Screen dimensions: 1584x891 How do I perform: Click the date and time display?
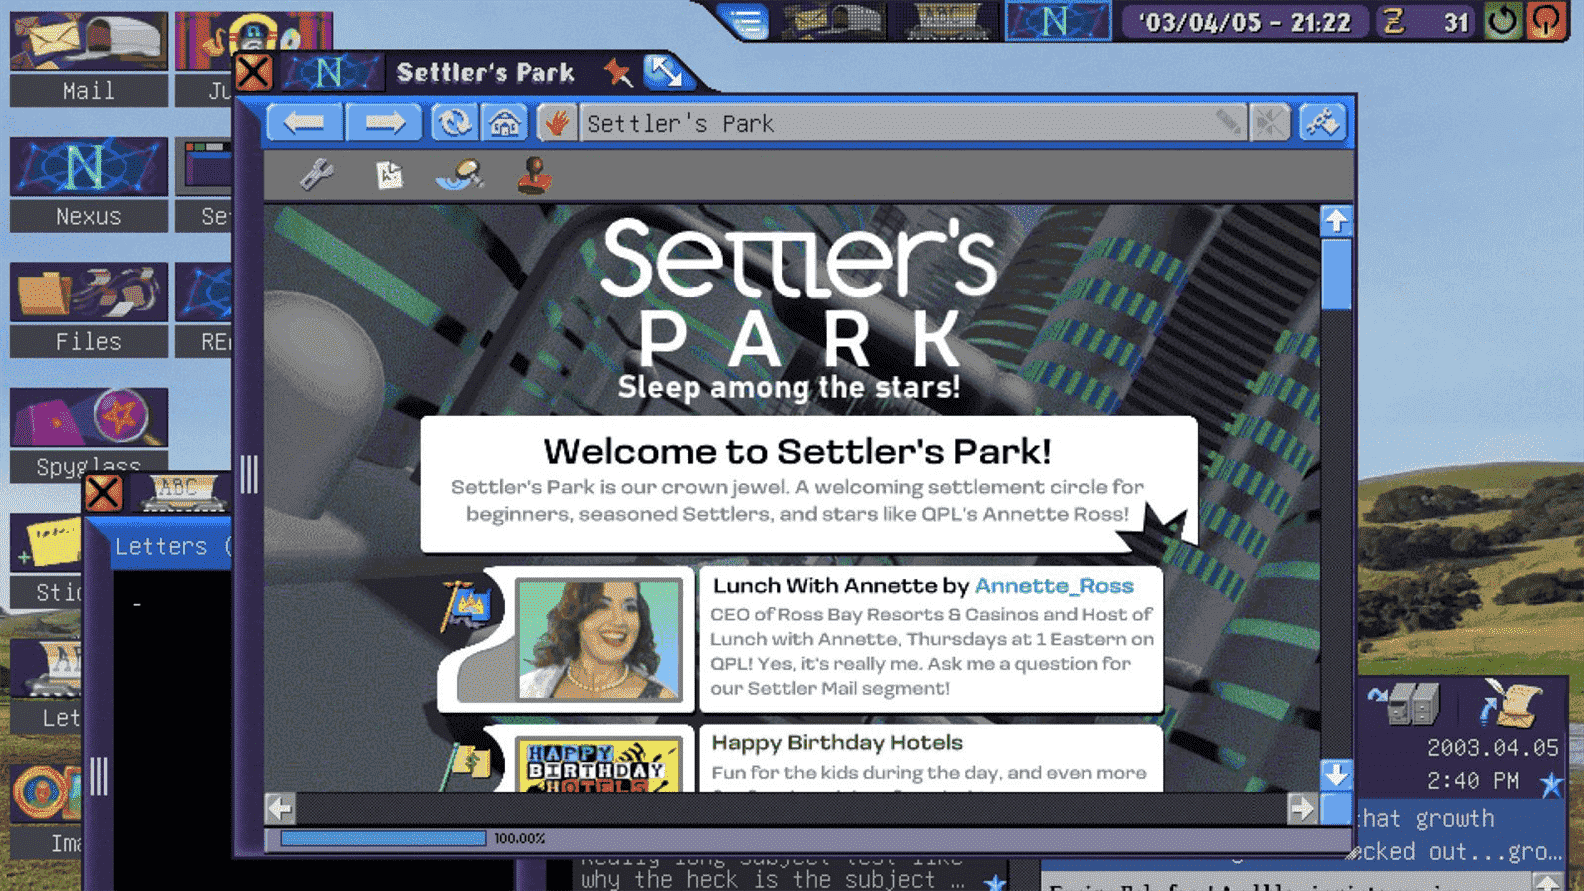click(1245, 22)
